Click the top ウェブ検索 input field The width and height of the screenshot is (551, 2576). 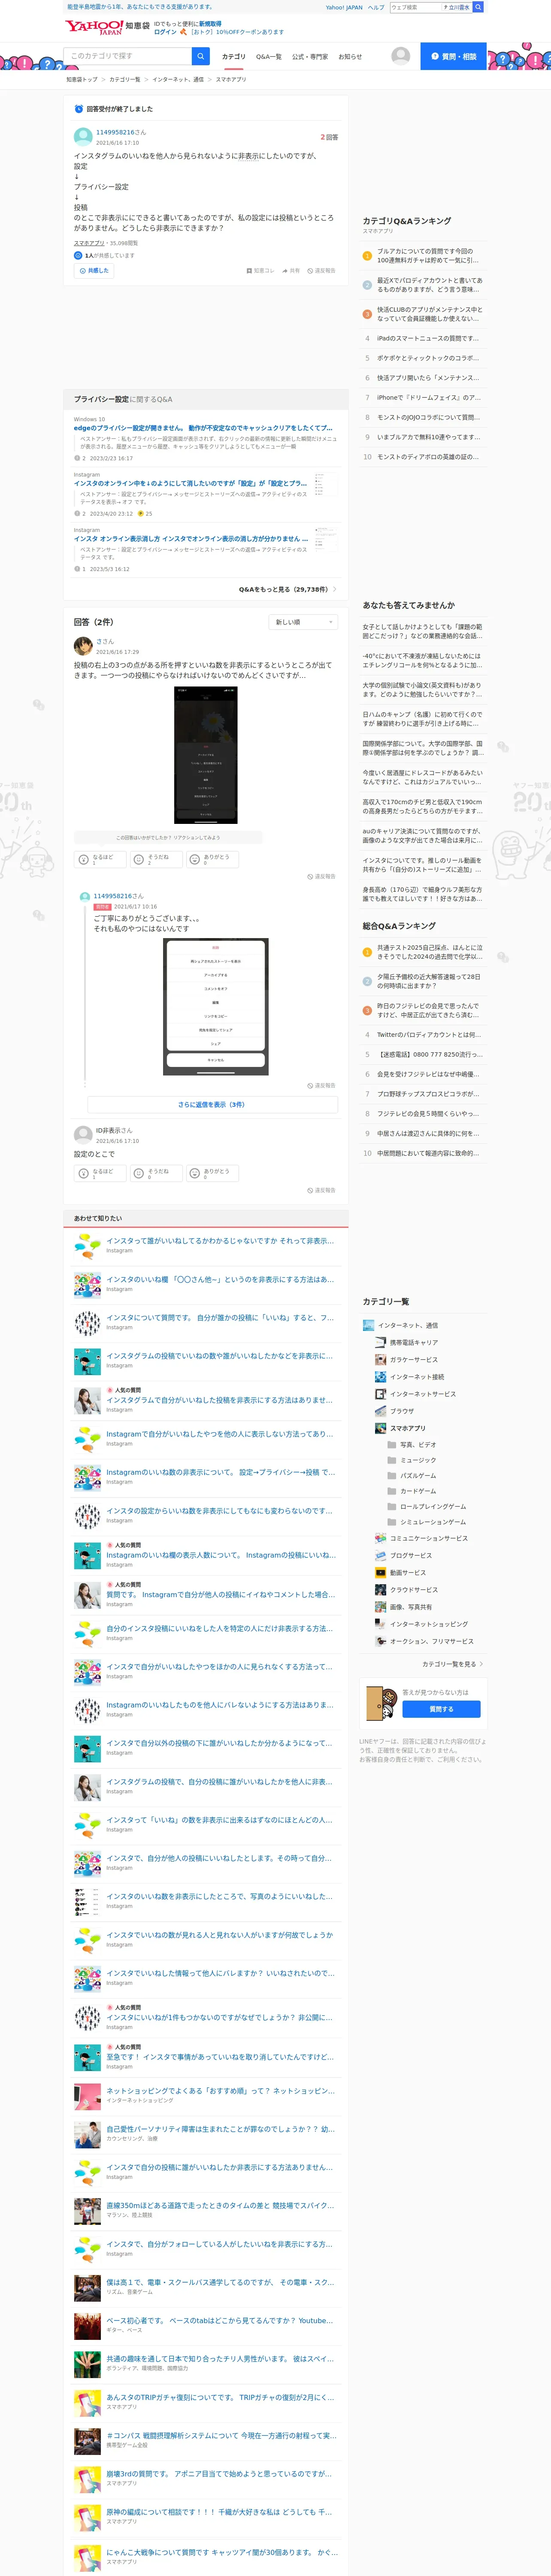415,7
